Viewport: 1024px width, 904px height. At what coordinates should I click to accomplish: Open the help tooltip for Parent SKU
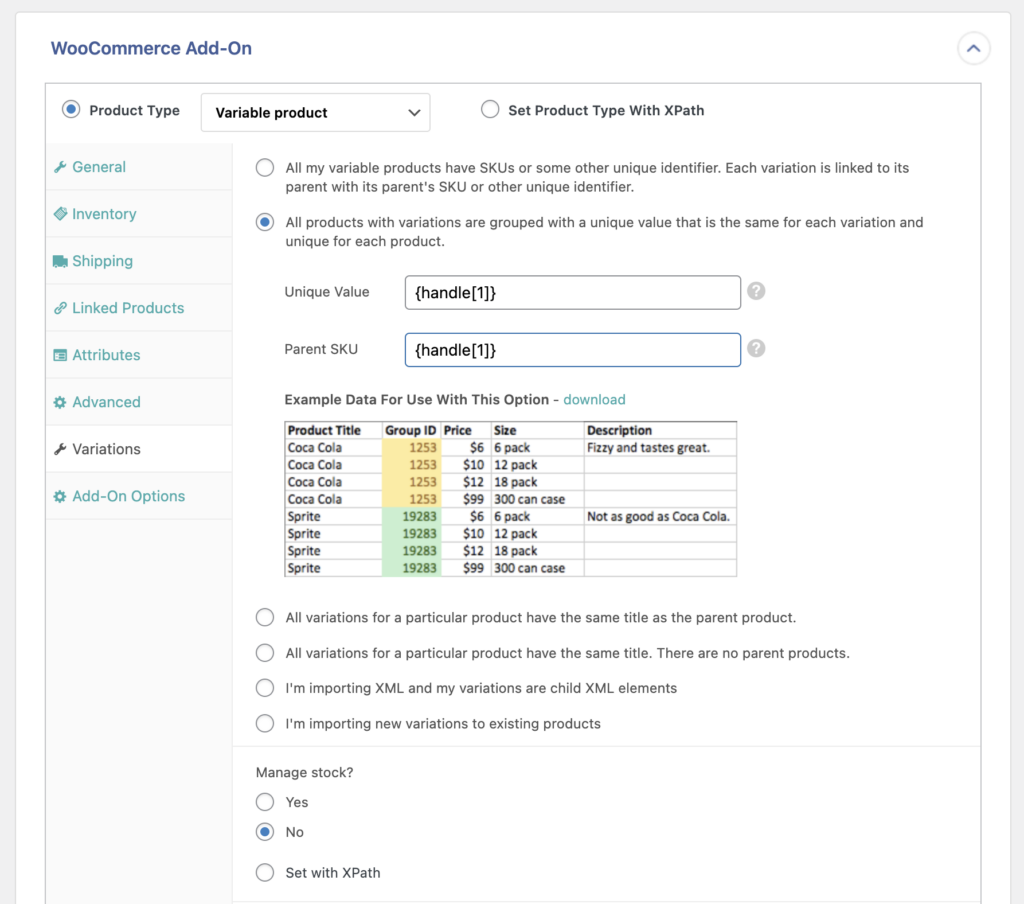click(756, 348)
